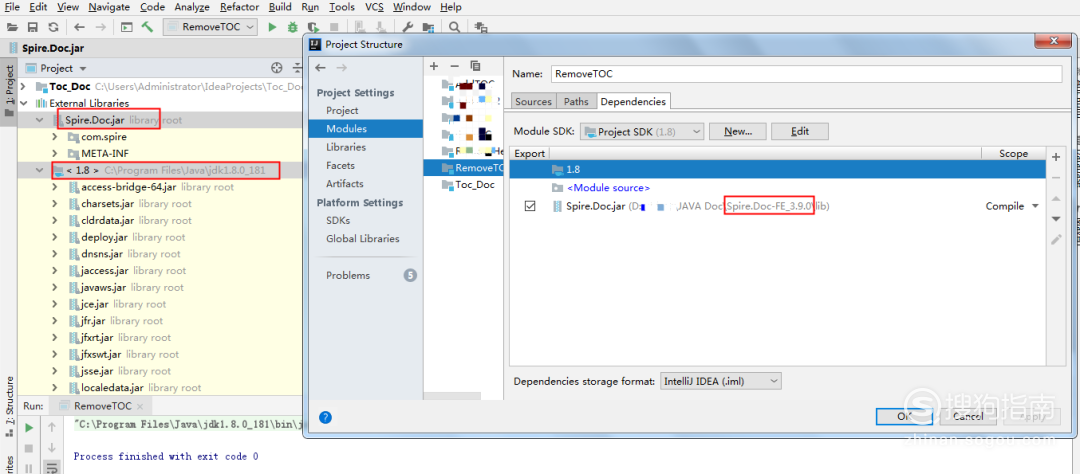This screenshot has height=474, width=1080.
Task: Open the dependencies storage format dropdown
Action: (x=720, y=381)
